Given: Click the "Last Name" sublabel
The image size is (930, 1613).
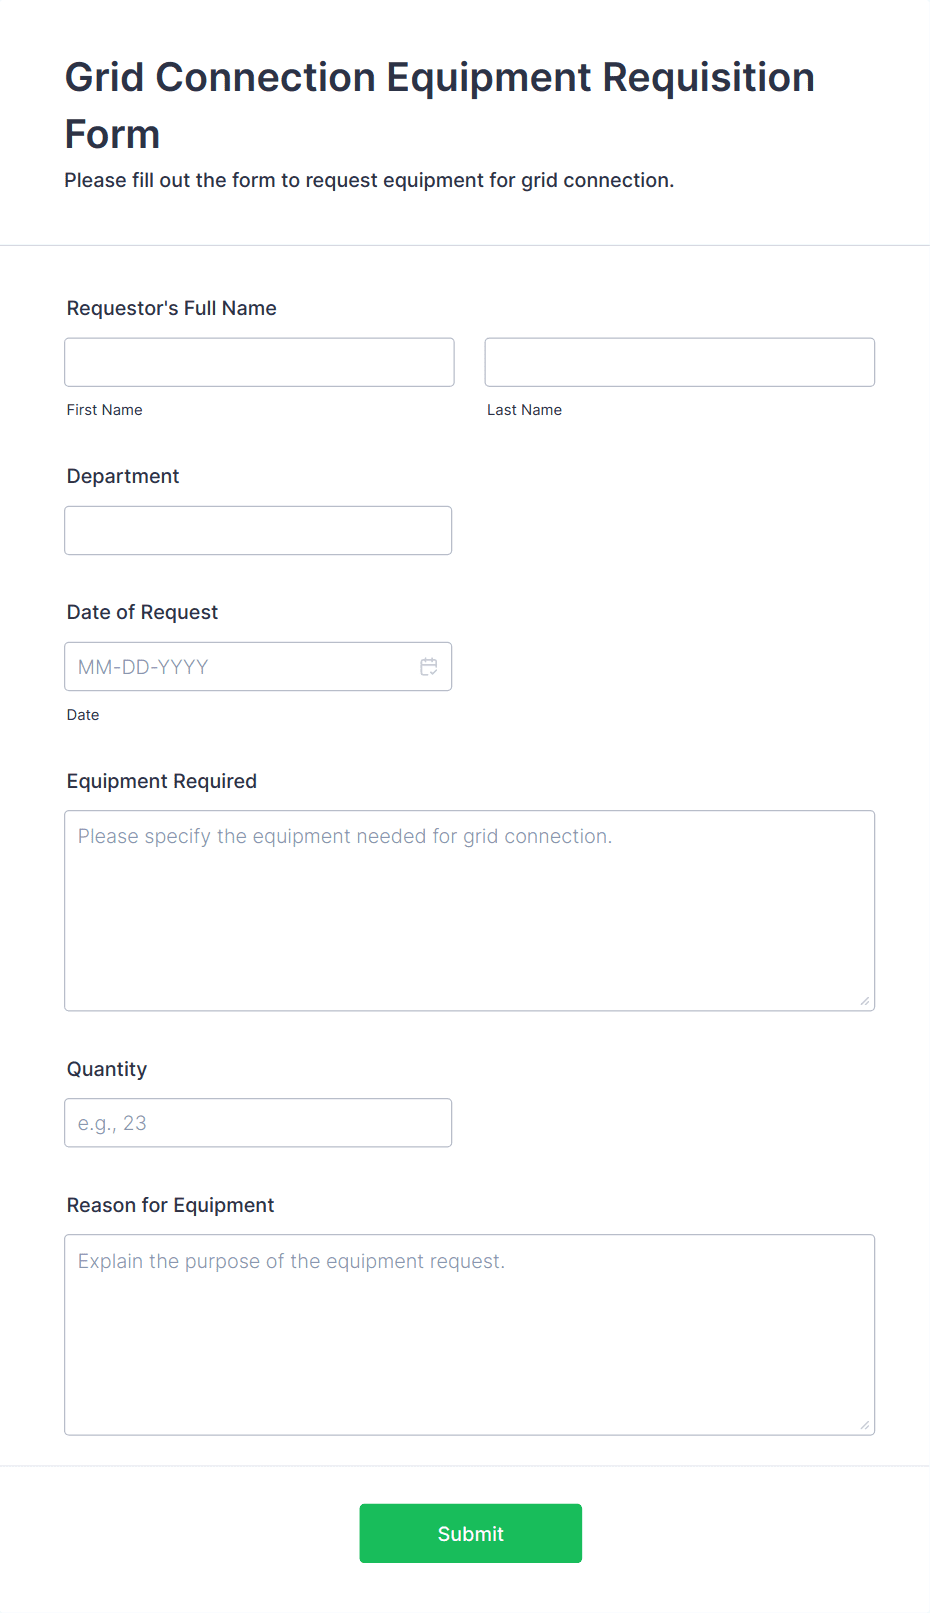Looking at the screenshot, I should pyautogui.click(x=524, y=410).
